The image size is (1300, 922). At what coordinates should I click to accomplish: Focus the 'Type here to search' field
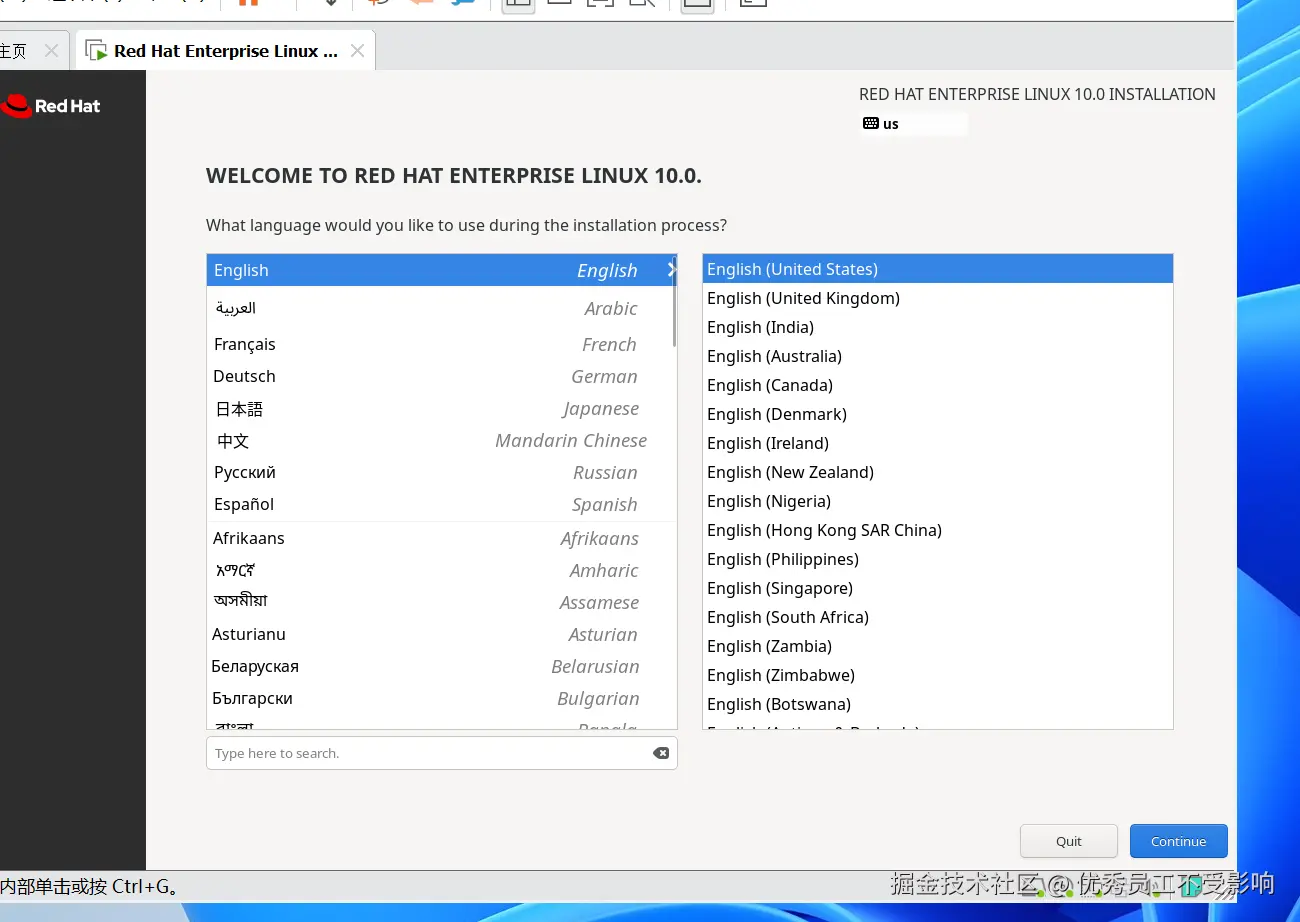pos(430,753)
